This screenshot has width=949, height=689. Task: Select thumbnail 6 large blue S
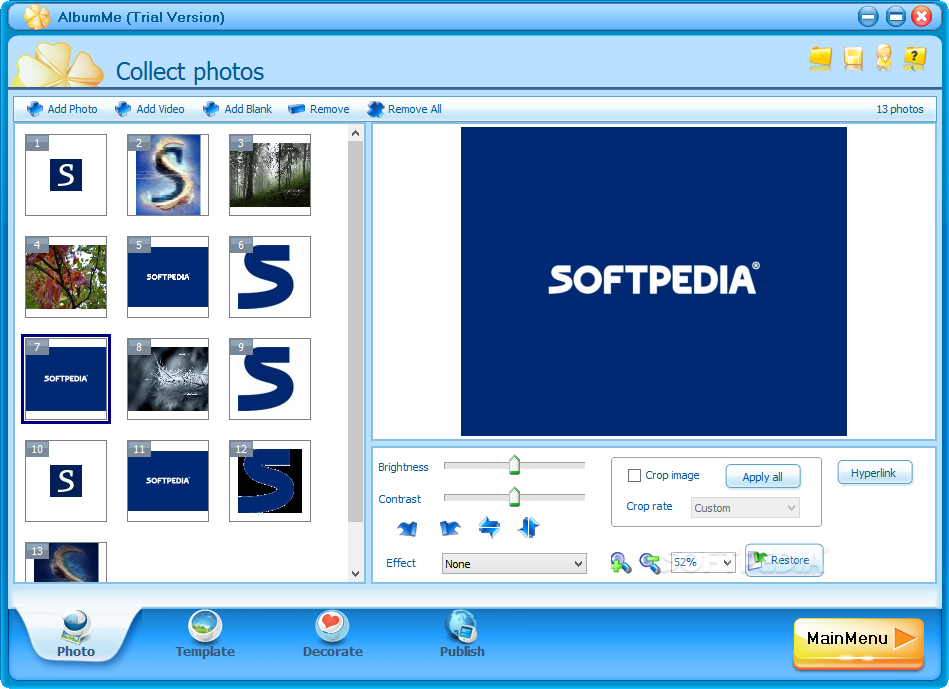pos(270,277)
